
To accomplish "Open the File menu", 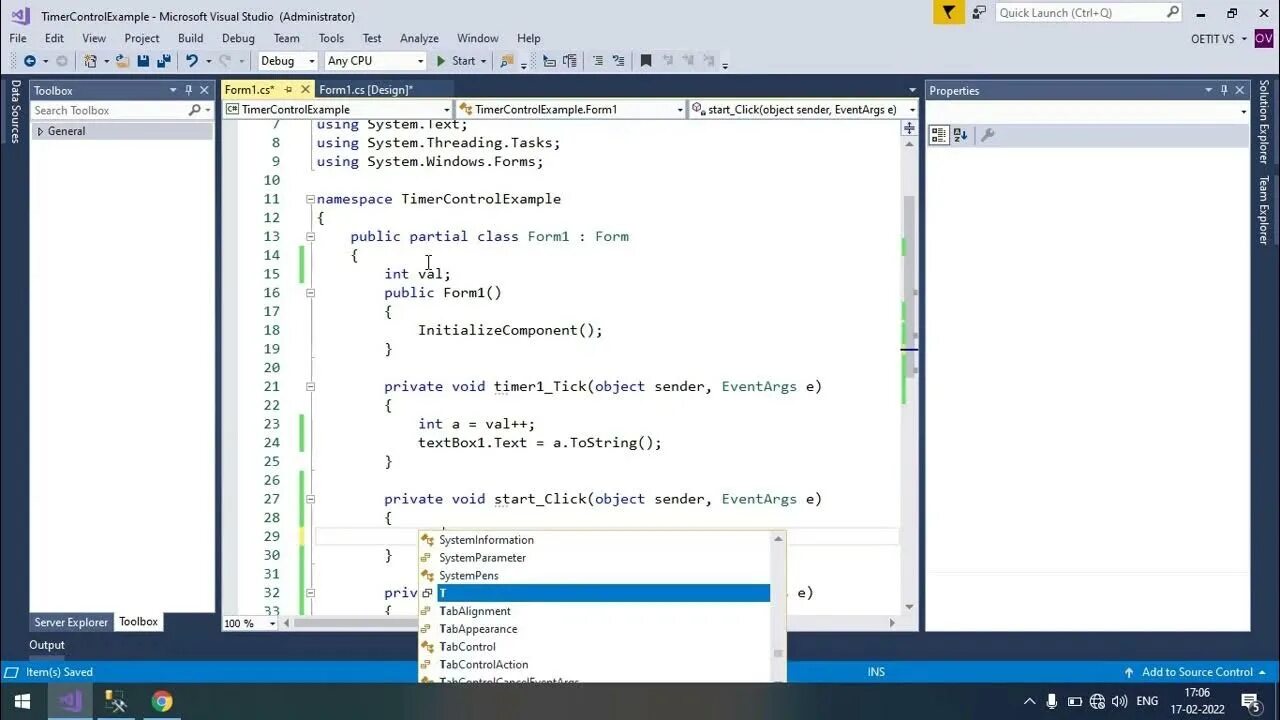I will point(18,38).
